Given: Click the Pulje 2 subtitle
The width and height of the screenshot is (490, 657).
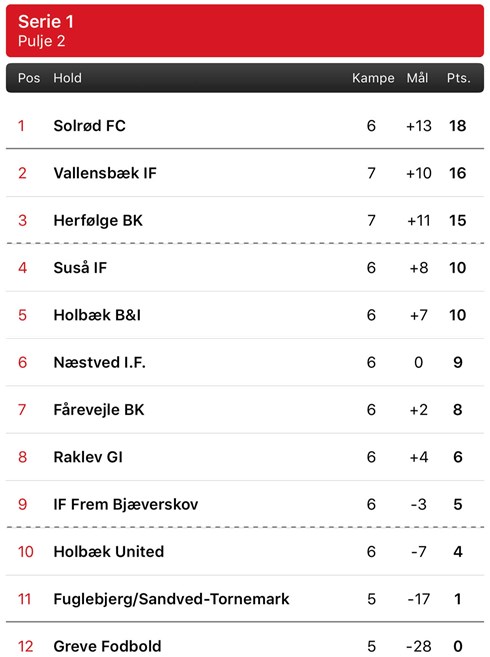Looking at the screenshot, I should point(41,41).
